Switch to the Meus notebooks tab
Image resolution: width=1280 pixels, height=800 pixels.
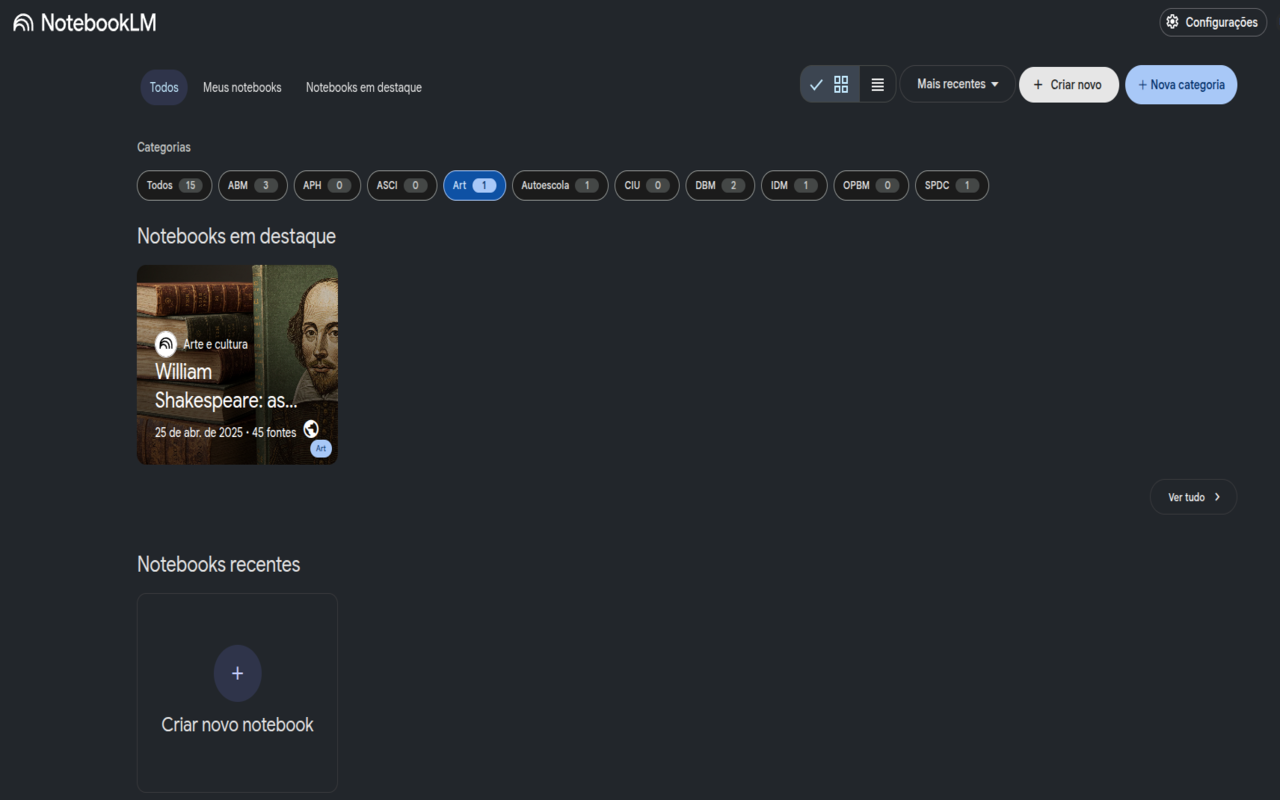(x=242, y=87)
